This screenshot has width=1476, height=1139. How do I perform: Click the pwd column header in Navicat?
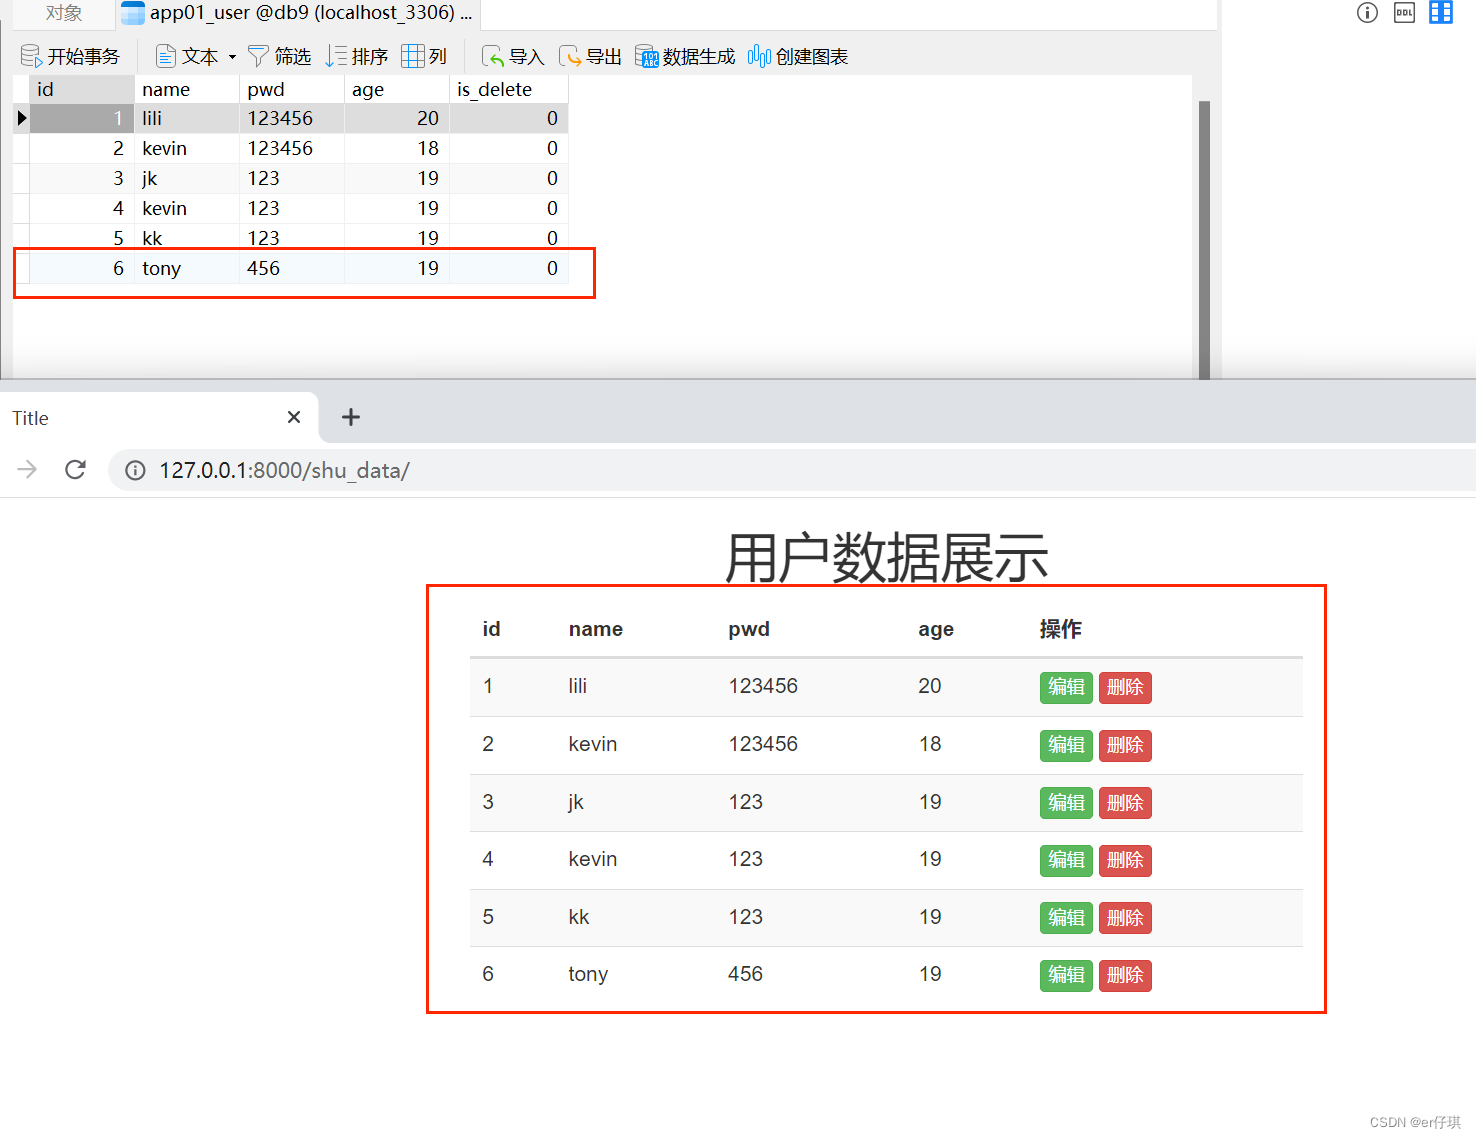[292, 89]
